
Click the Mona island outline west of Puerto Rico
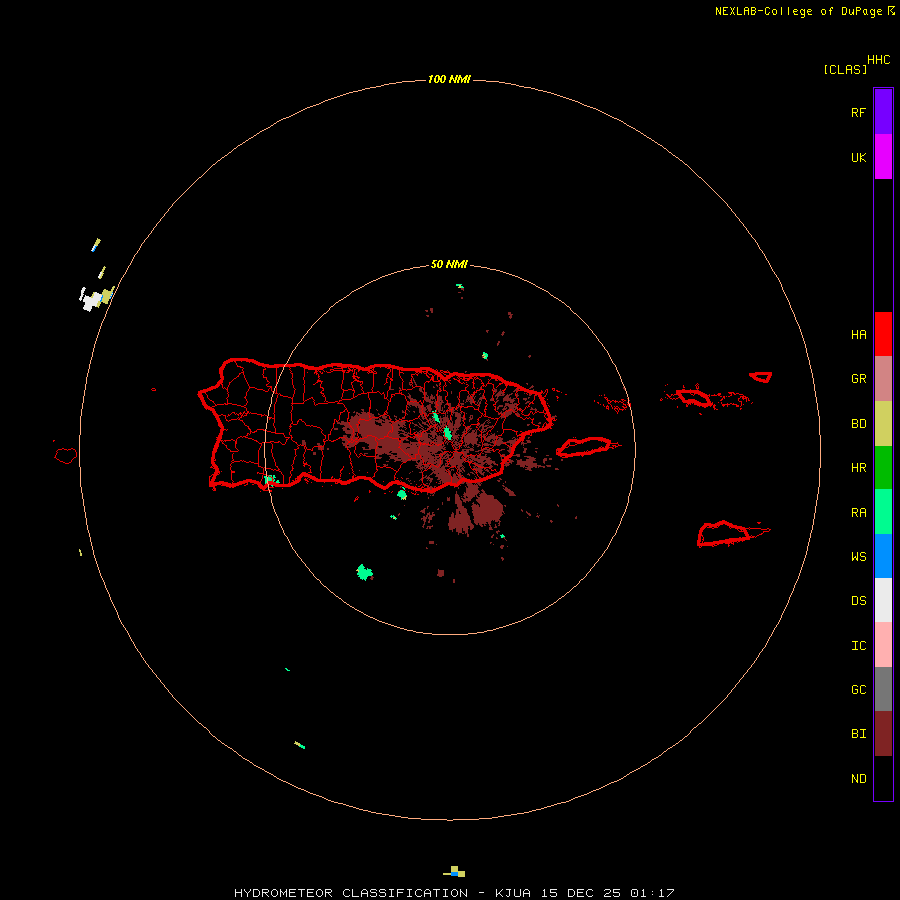coord(66,456)
